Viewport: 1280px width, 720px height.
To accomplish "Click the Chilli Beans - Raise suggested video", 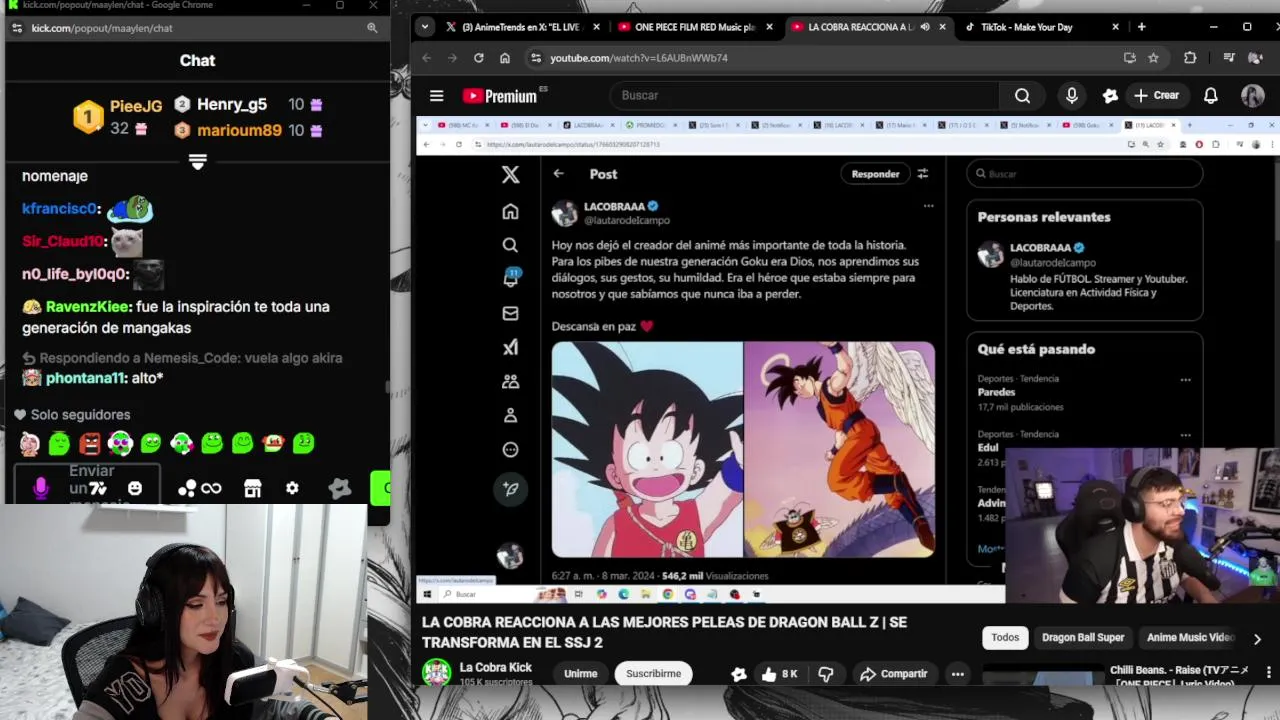I will pyautogui.click(x=1180, y=676).
